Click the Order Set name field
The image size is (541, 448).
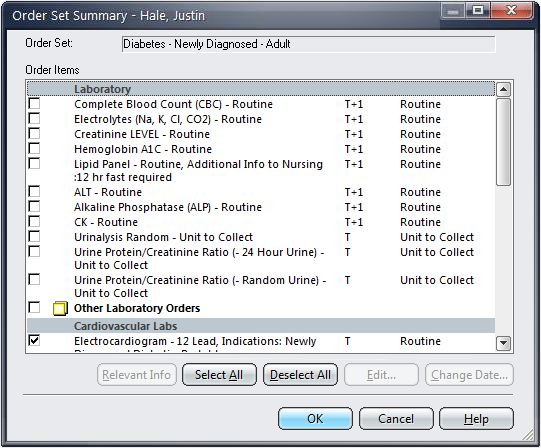tap(309, 44)
